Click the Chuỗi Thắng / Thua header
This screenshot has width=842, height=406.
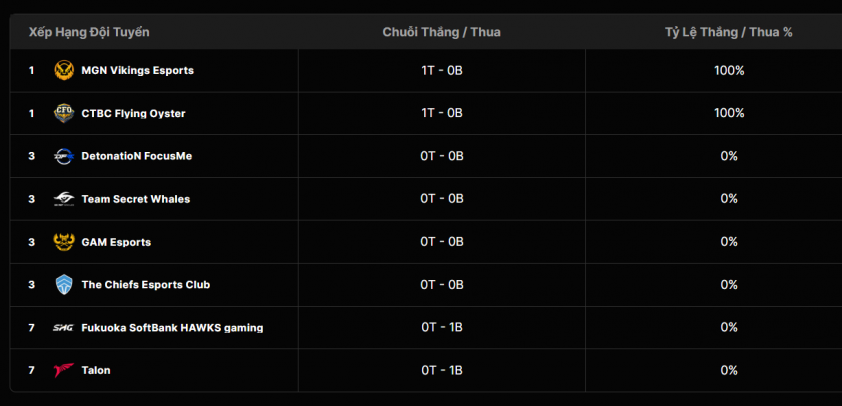pyautogui.click(x=441, y=32)
